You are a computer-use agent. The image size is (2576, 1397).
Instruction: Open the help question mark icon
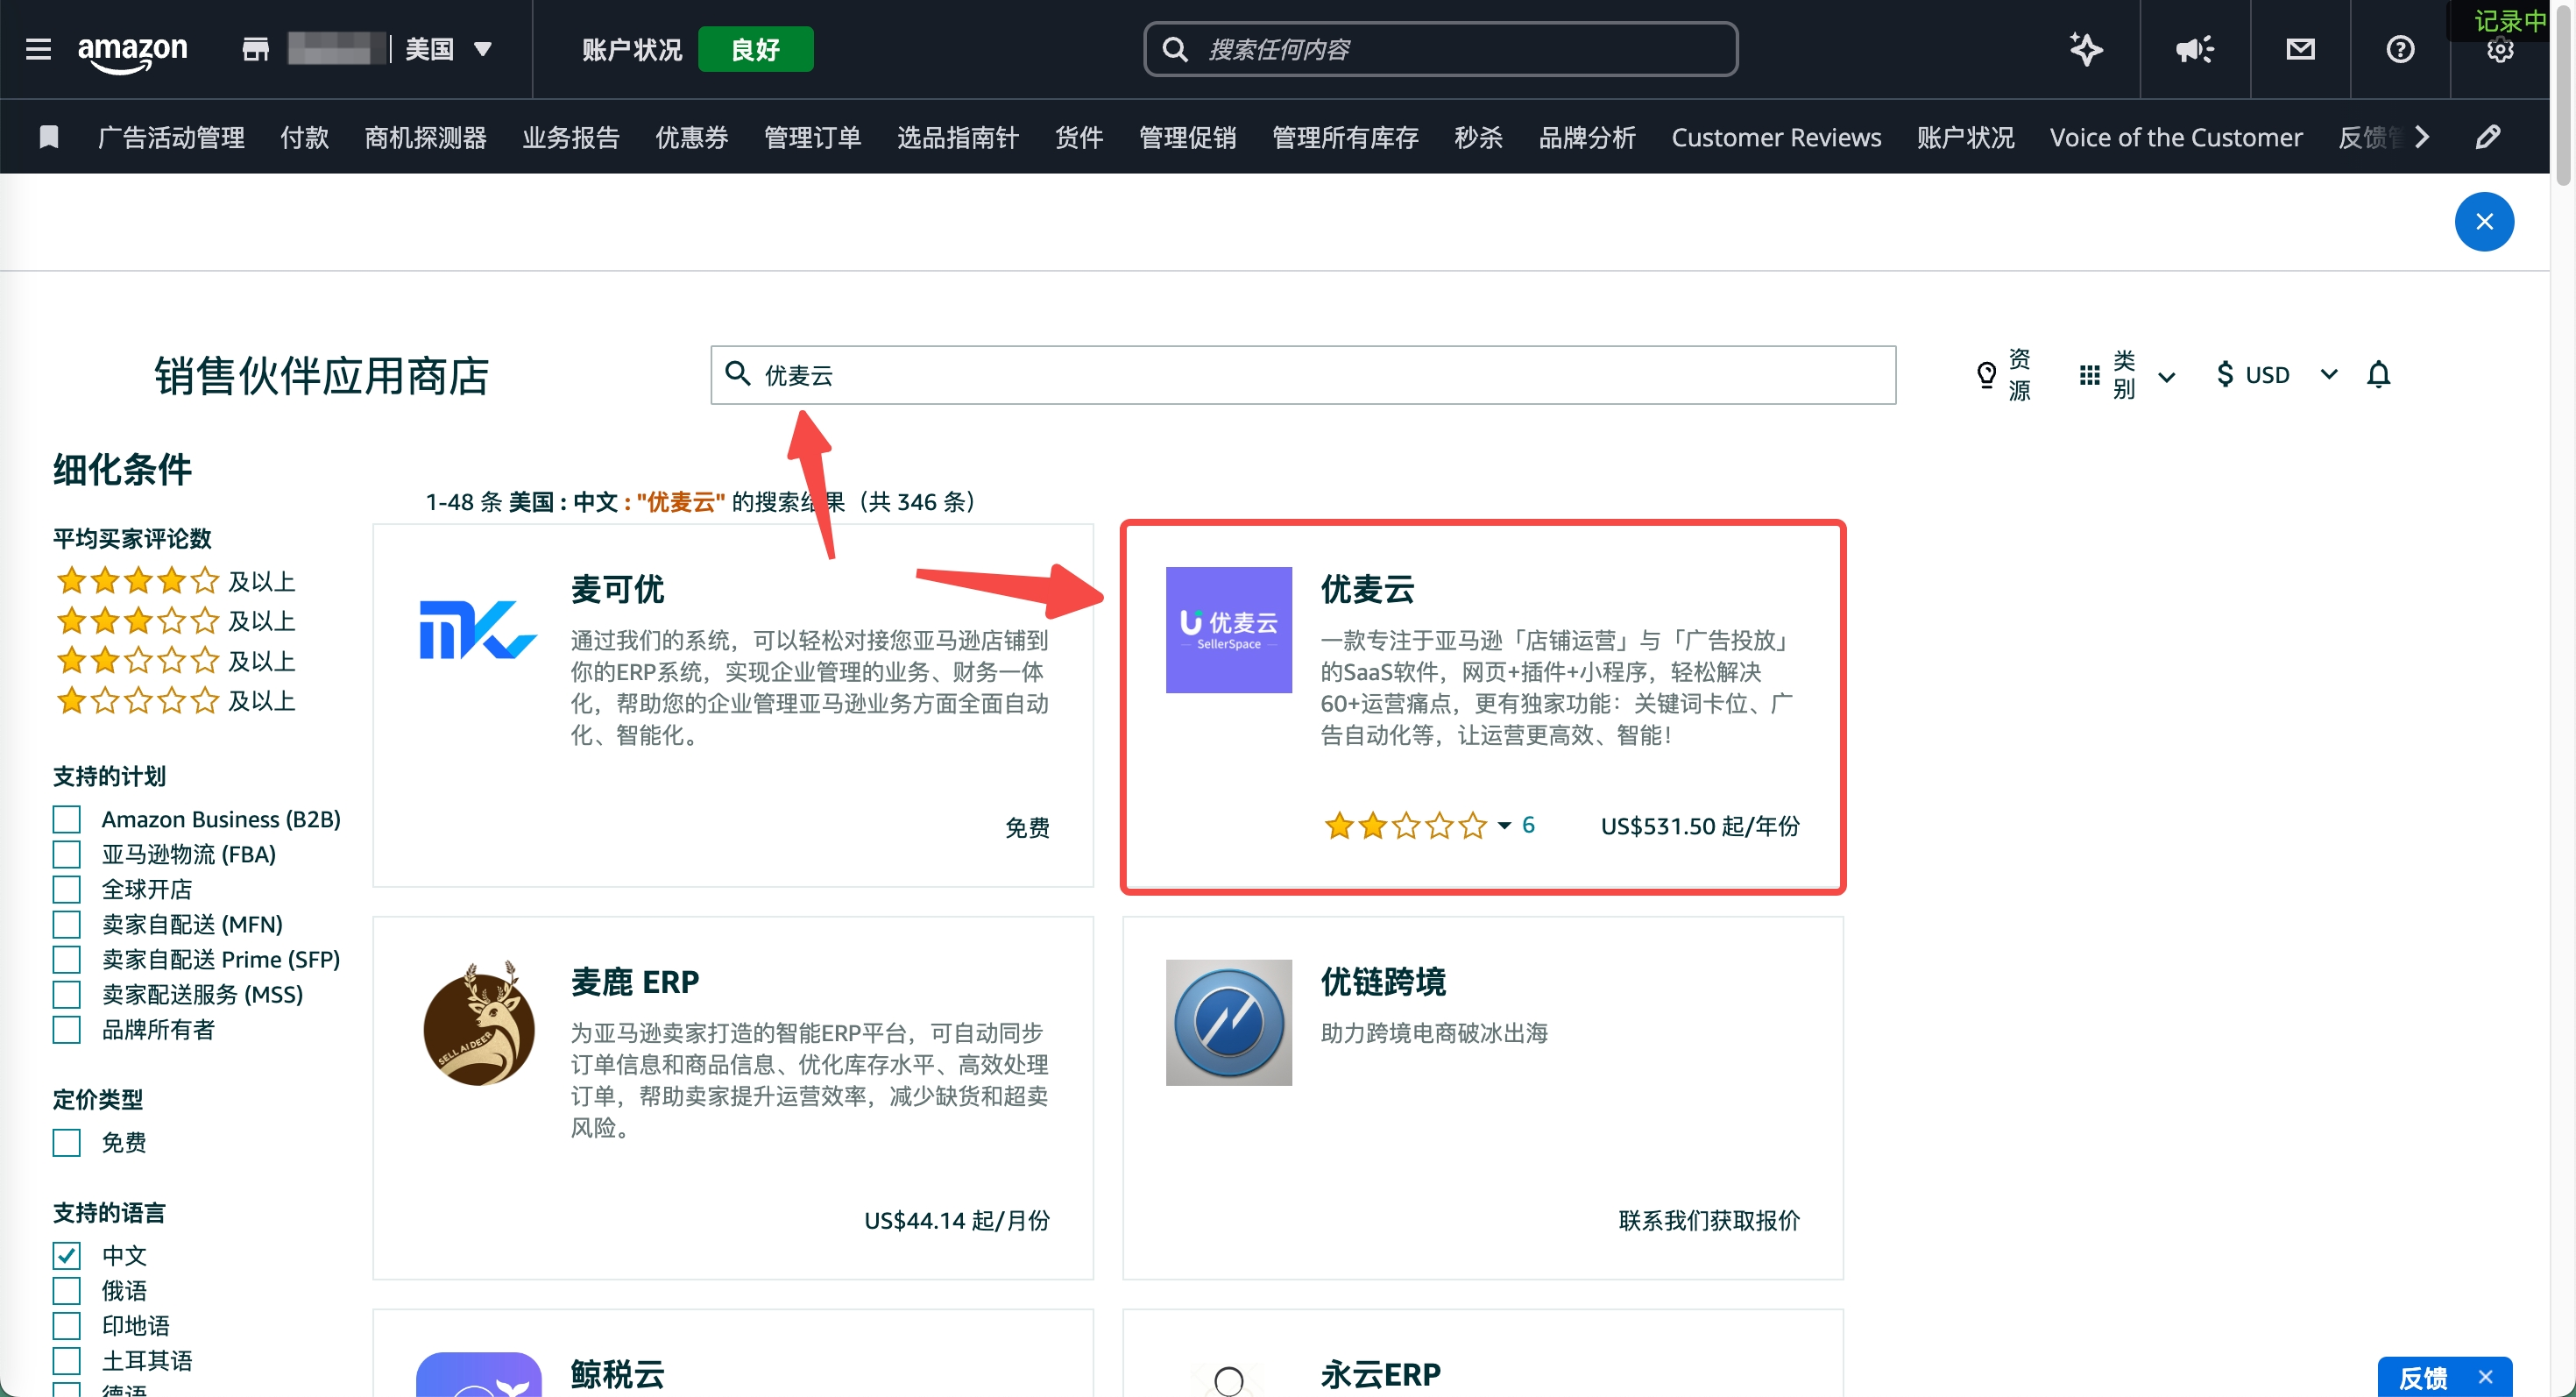tap(2400, 49)
